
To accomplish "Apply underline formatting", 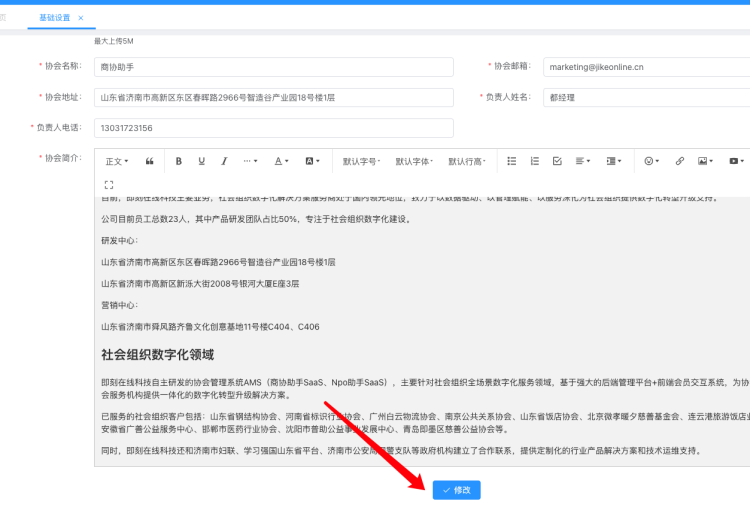I will pos(201,161).
